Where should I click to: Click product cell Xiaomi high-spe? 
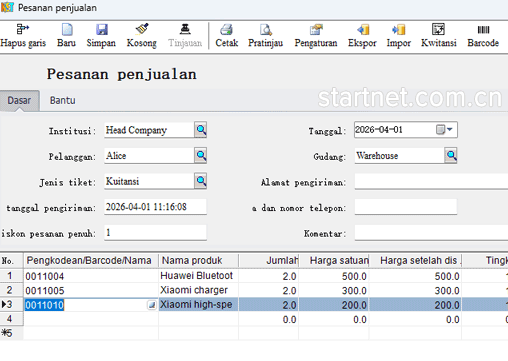(x=198, y=305)
